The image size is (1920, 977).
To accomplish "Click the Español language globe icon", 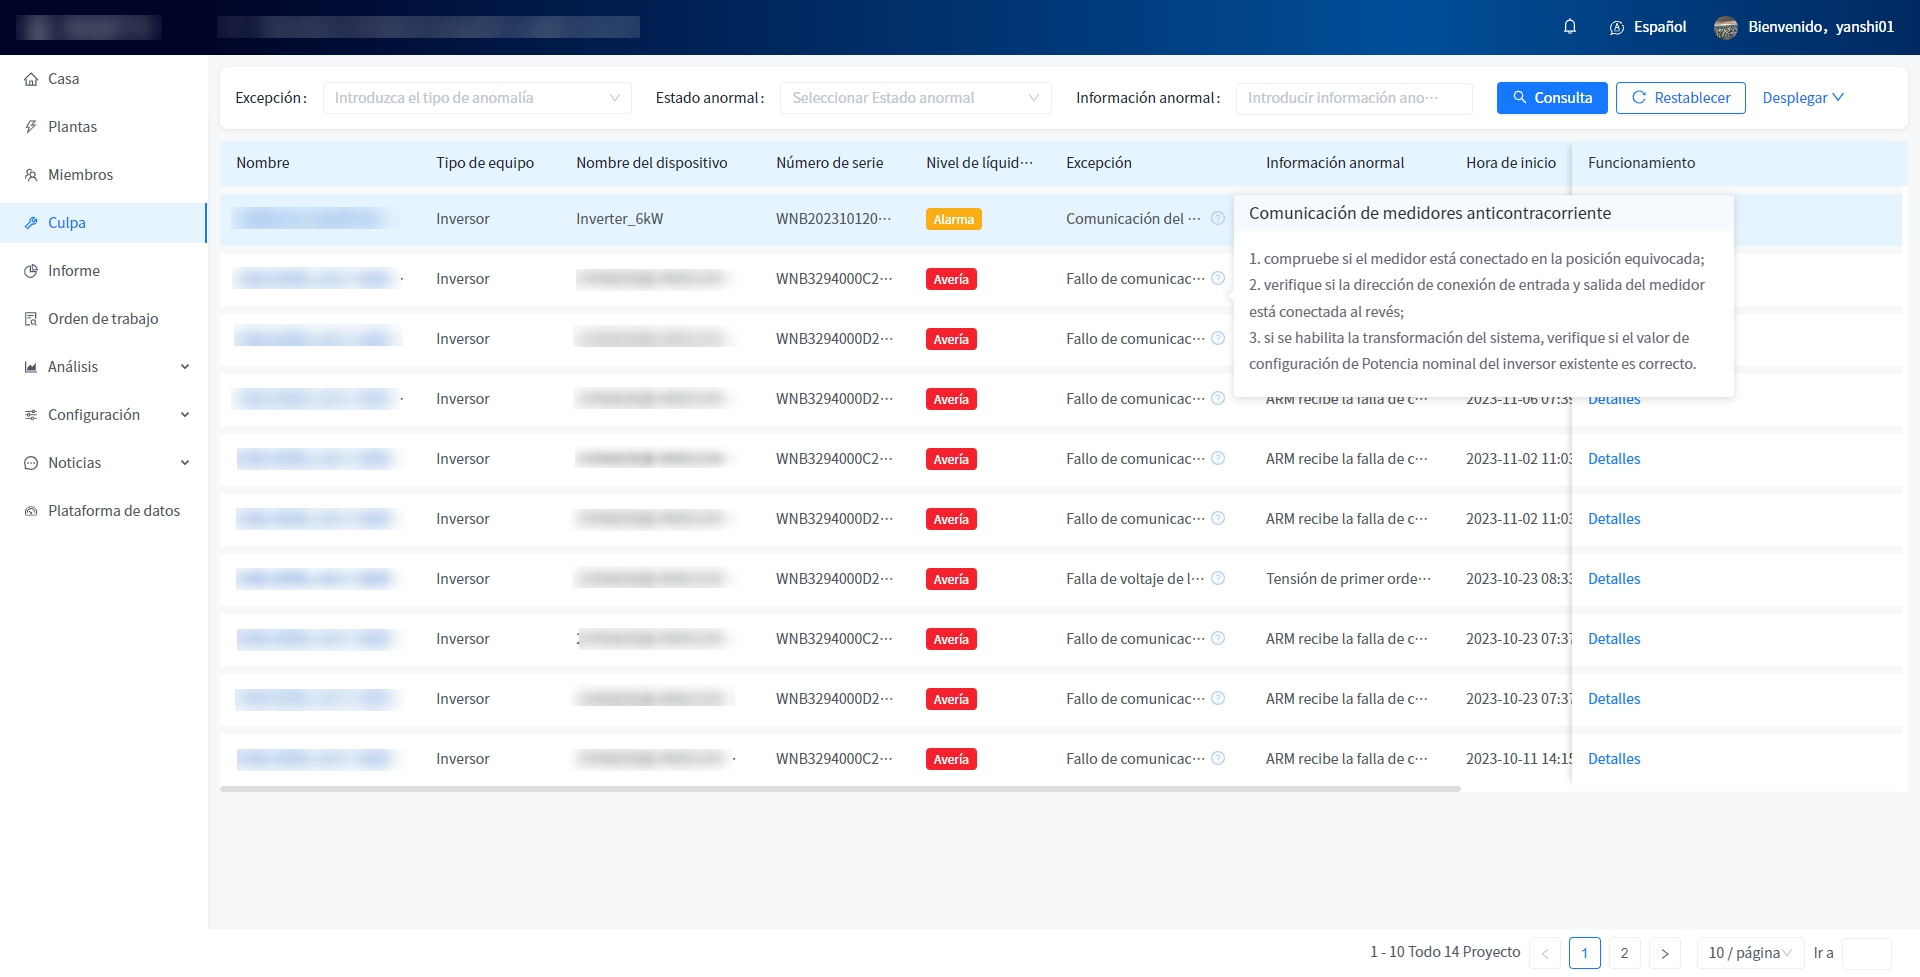I will click(1616, 28).
